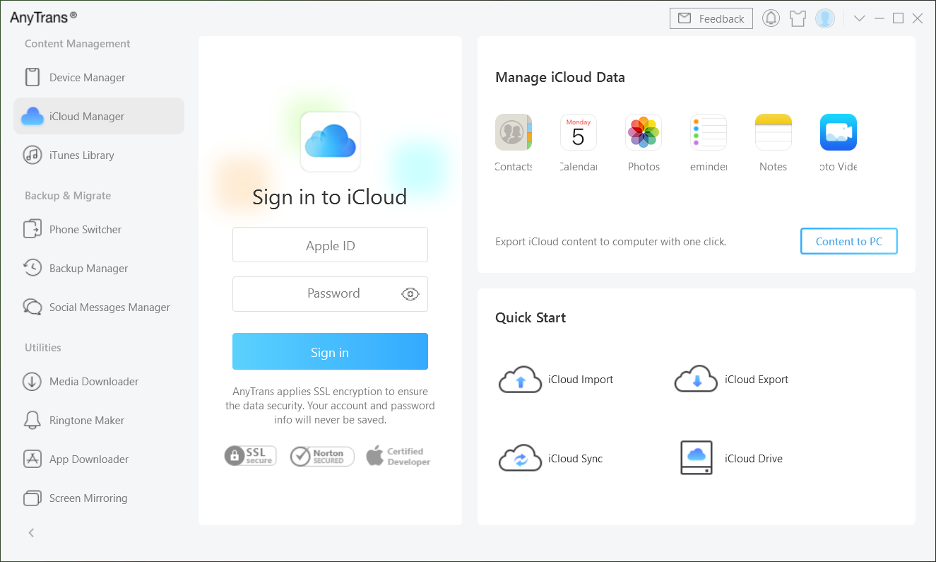936x562 pixels.
Task: Click the iCloud Photos icon
Action: (644, 132)
